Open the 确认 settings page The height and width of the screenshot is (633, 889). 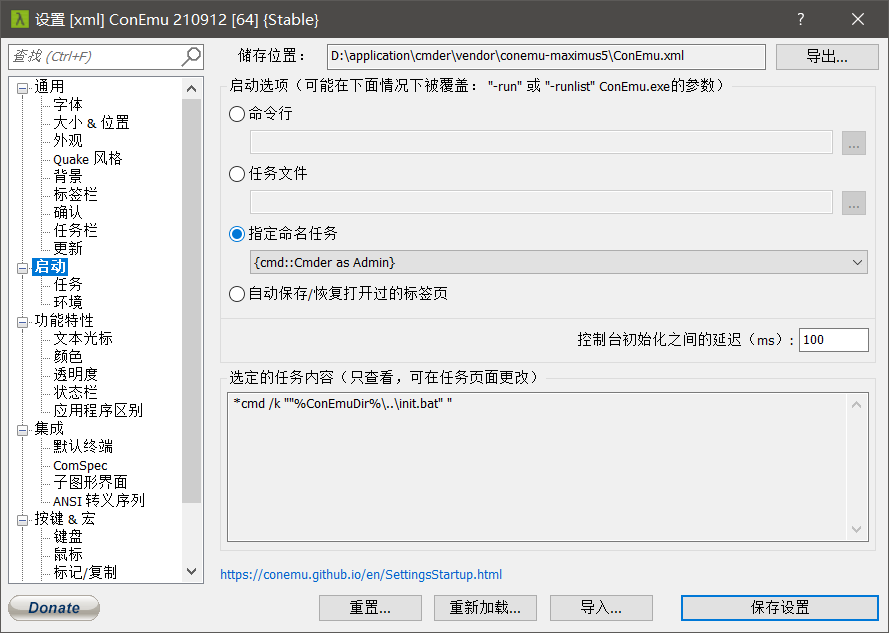point(67,213)
